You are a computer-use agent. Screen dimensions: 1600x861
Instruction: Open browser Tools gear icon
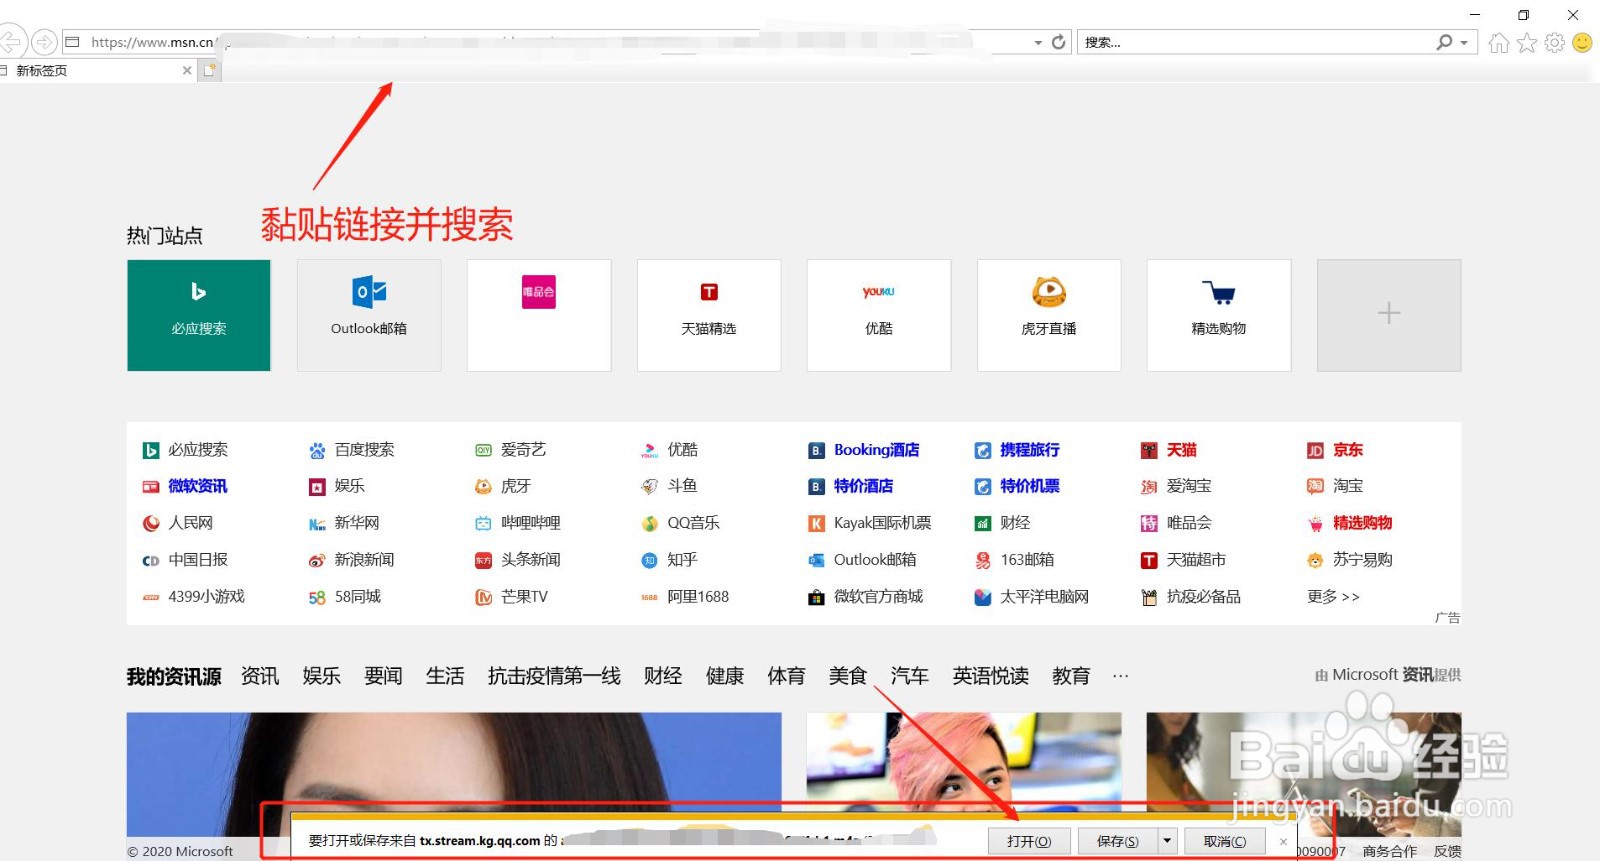point(1554,42)
